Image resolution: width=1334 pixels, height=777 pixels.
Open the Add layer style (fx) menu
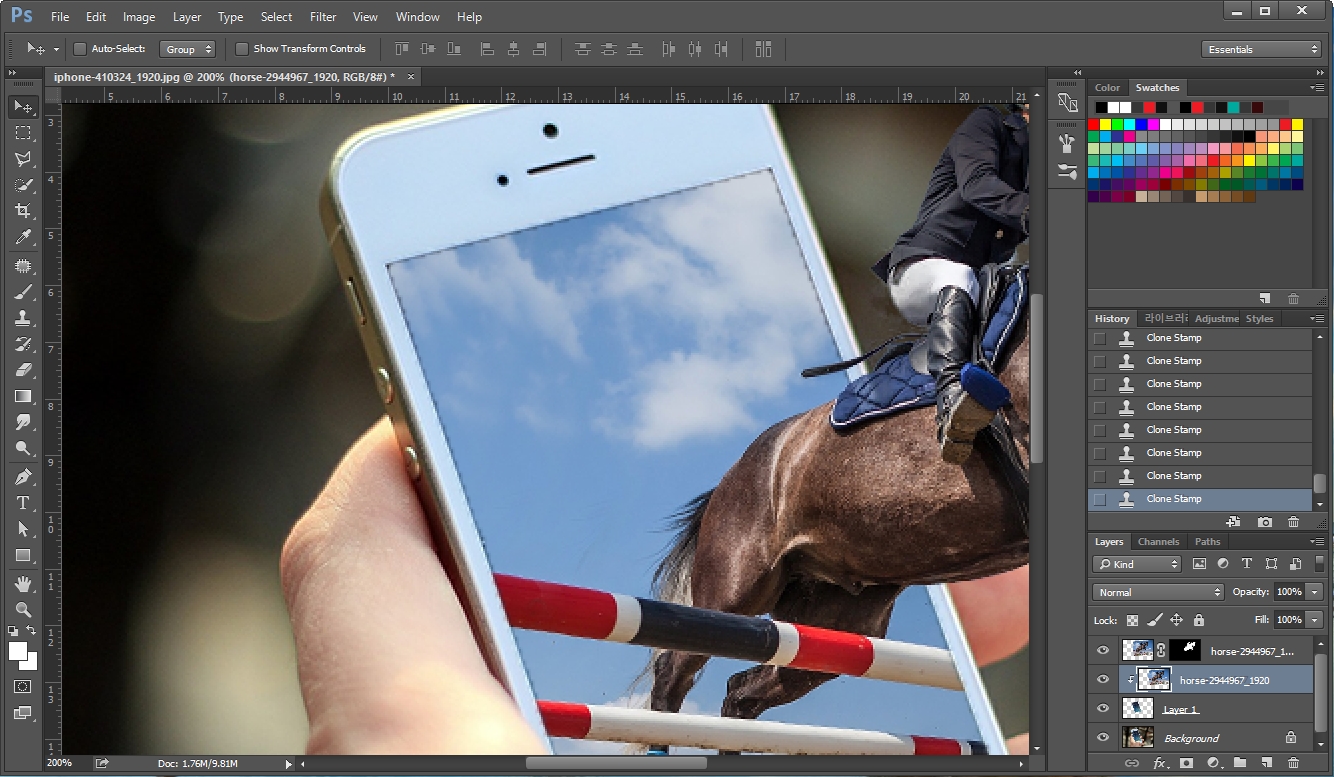(x=1159, y=762)
